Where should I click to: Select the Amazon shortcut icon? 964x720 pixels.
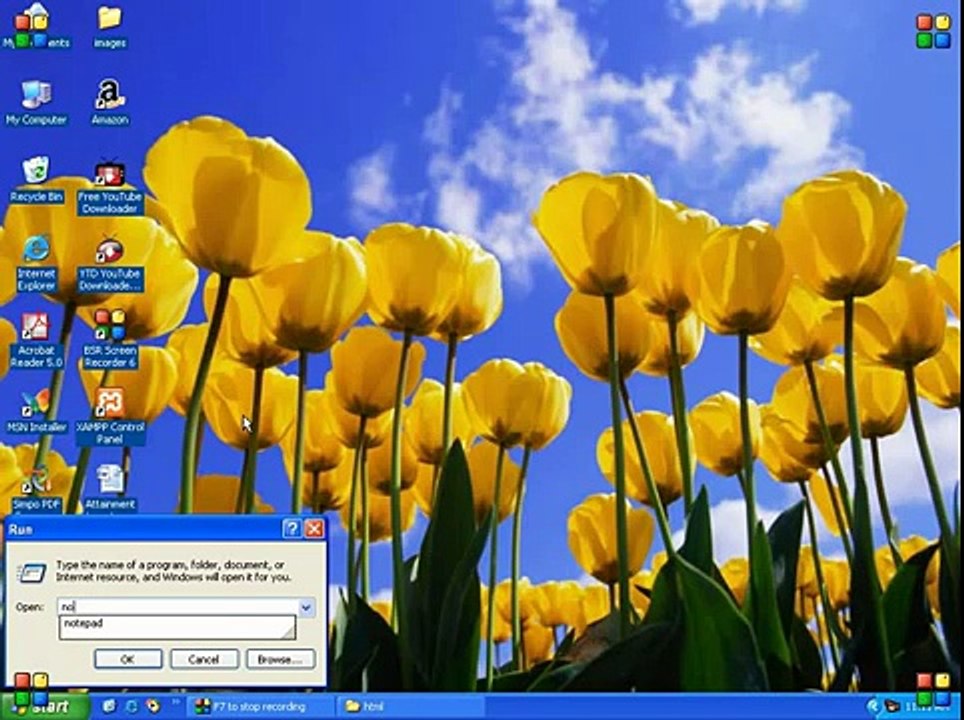coord(110,103)
